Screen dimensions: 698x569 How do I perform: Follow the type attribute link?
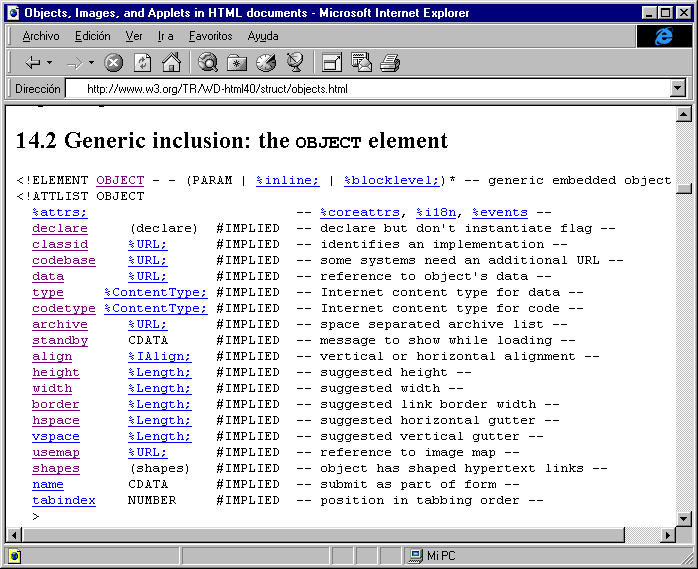click(48, 293)
